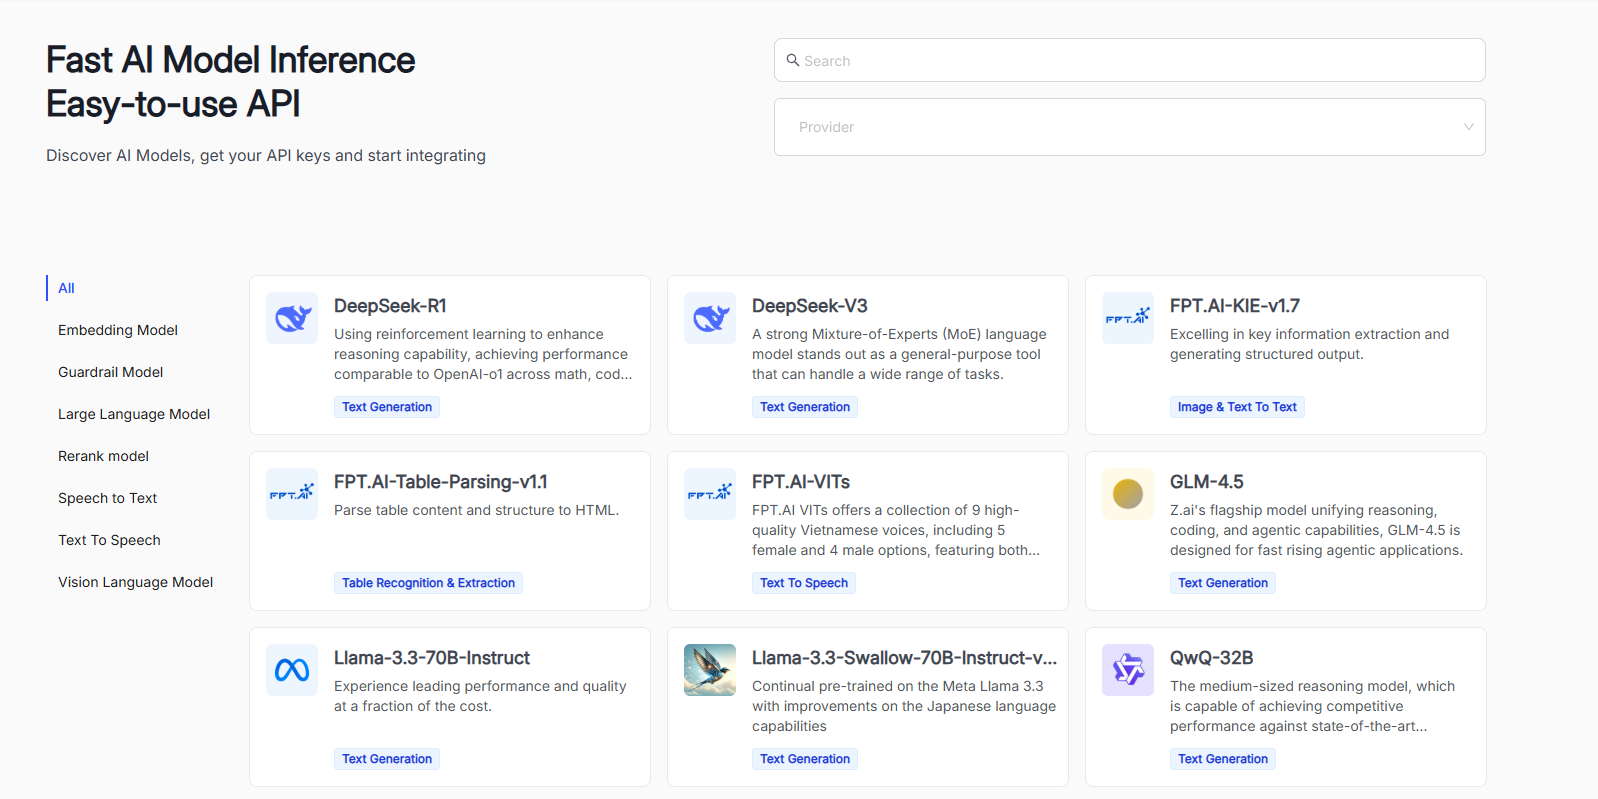Switch to Speech to Text category
1598x799 pixels.
click(x=108, y=498)
